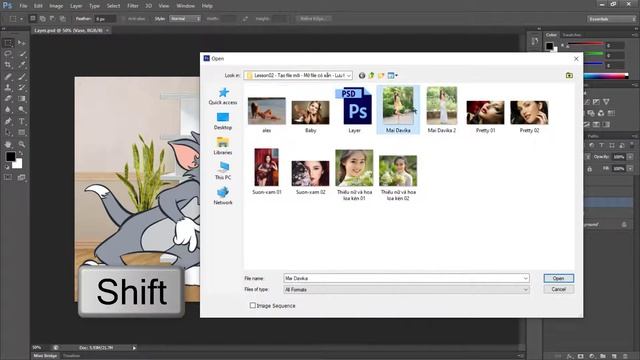Select the Zoom tool in the toolbox
Viewport: 640px width, 360px height.
click(x=22, y=144)
